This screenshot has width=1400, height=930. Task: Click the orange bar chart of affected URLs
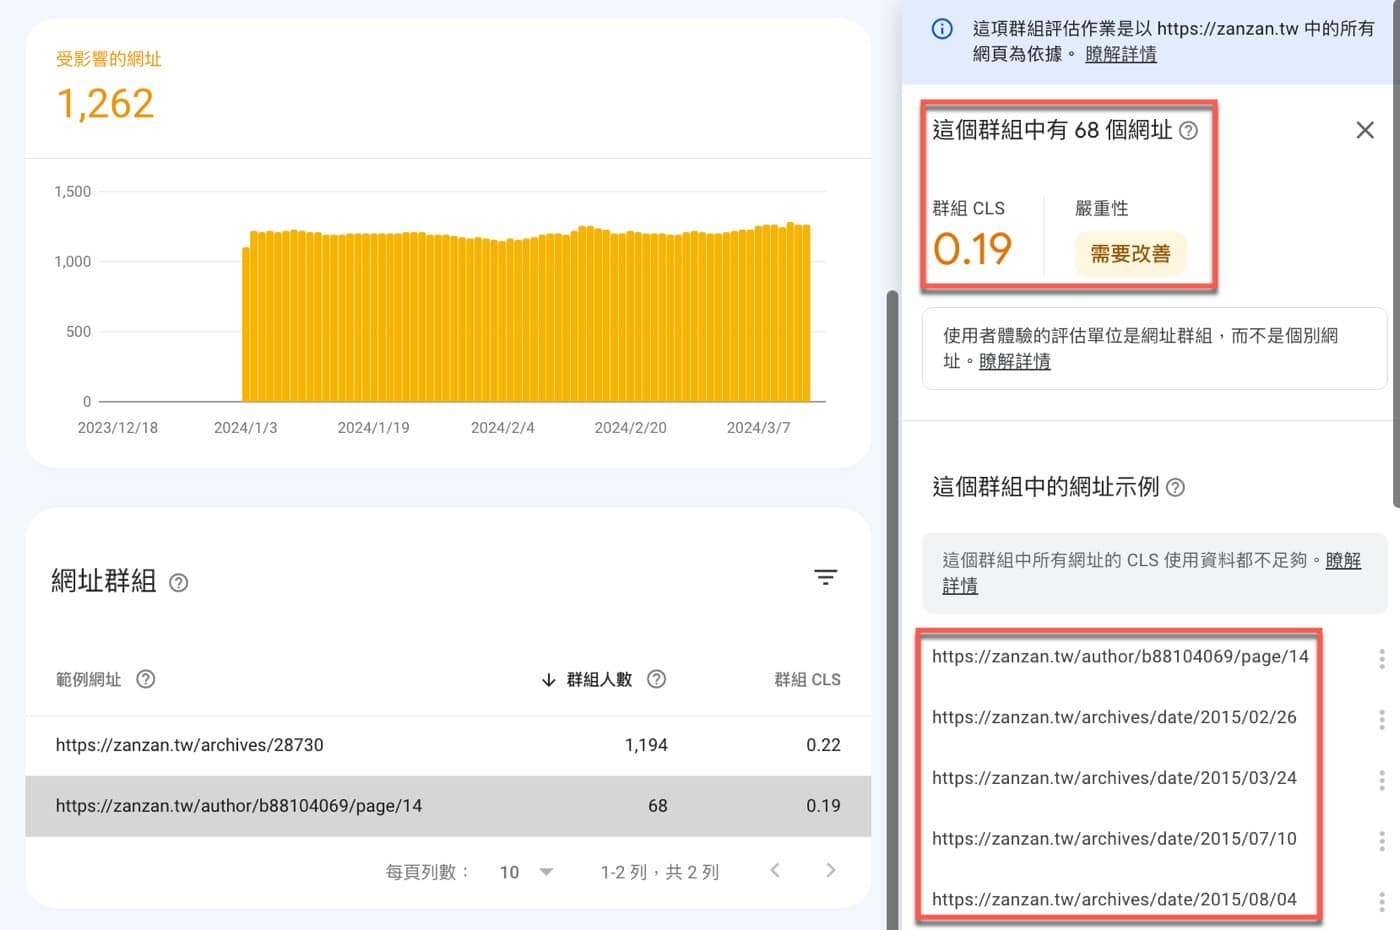[526, 312]
